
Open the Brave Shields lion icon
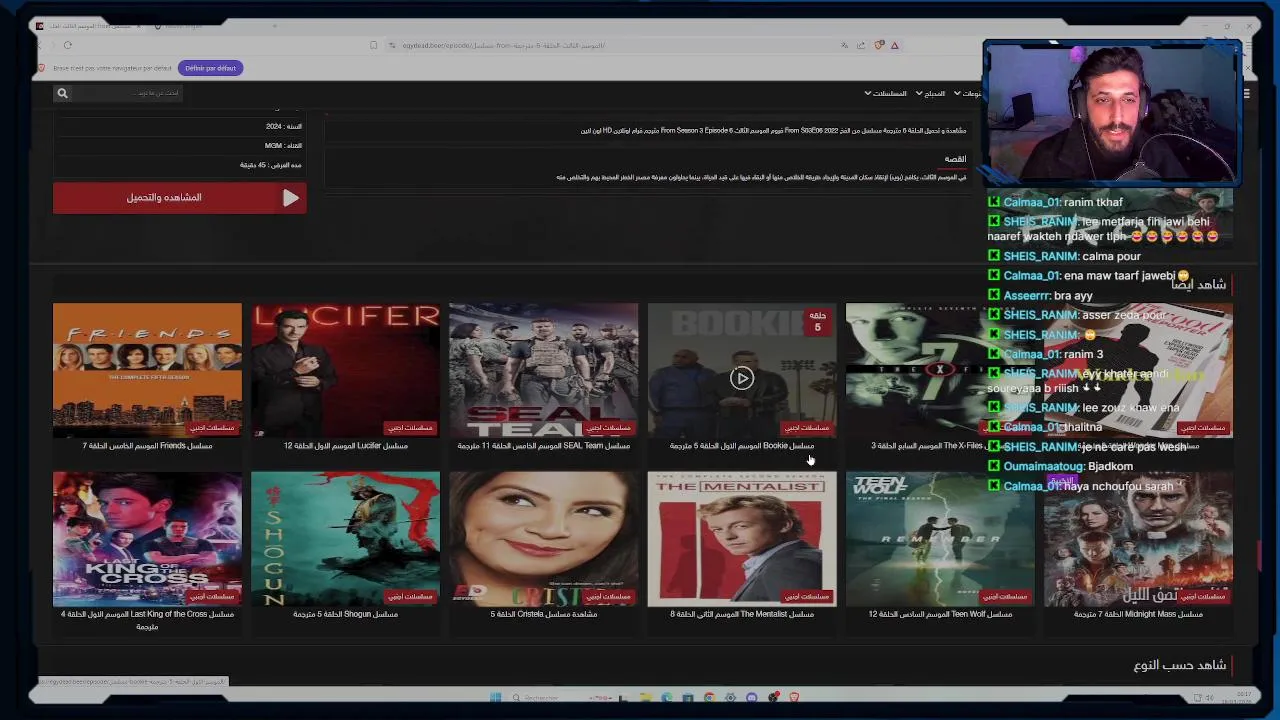coord(879,45)
